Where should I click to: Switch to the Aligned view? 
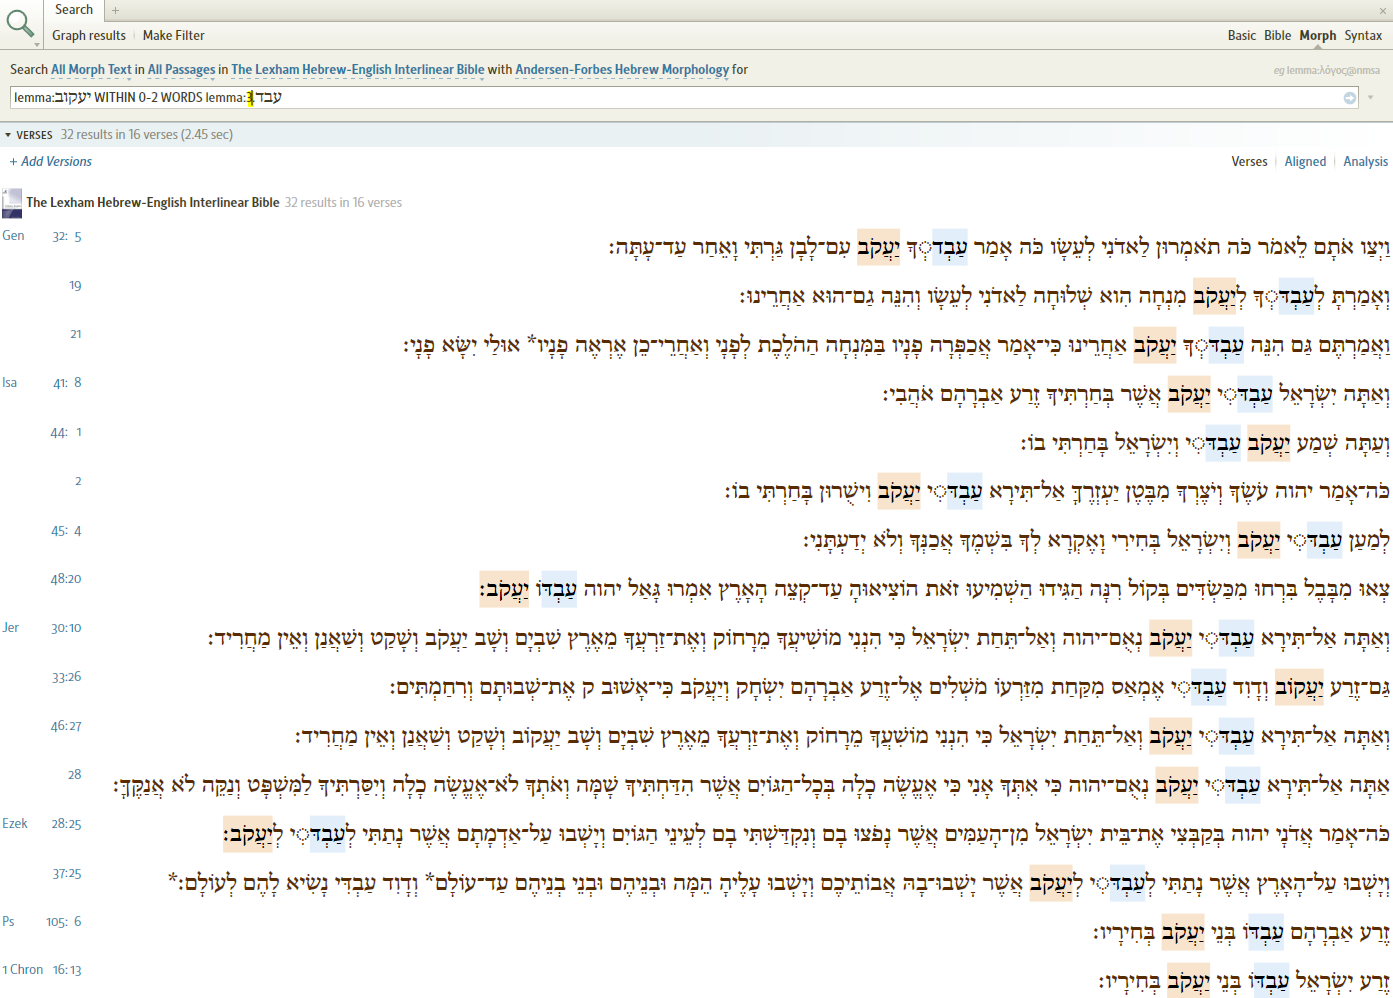click(x=1305, y=161)
